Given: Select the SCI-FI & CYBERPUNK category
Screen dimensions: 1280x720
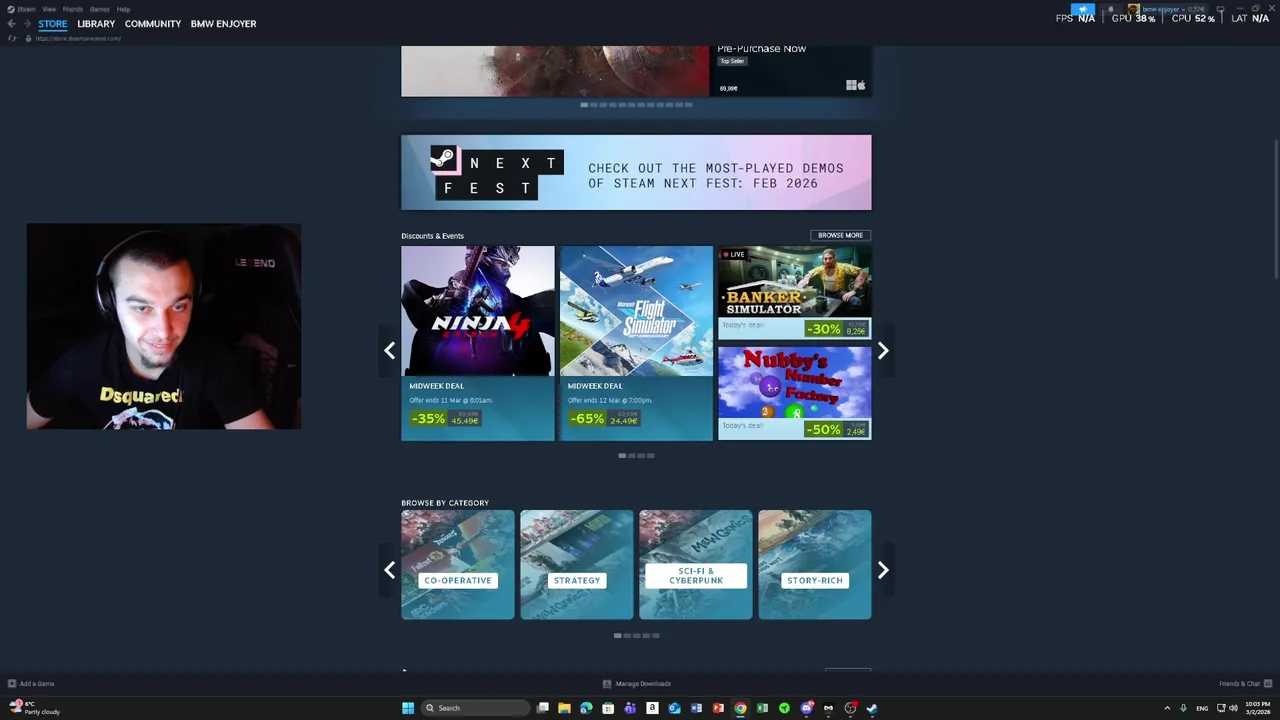Looking at the screenshot, I should (696, 565).
